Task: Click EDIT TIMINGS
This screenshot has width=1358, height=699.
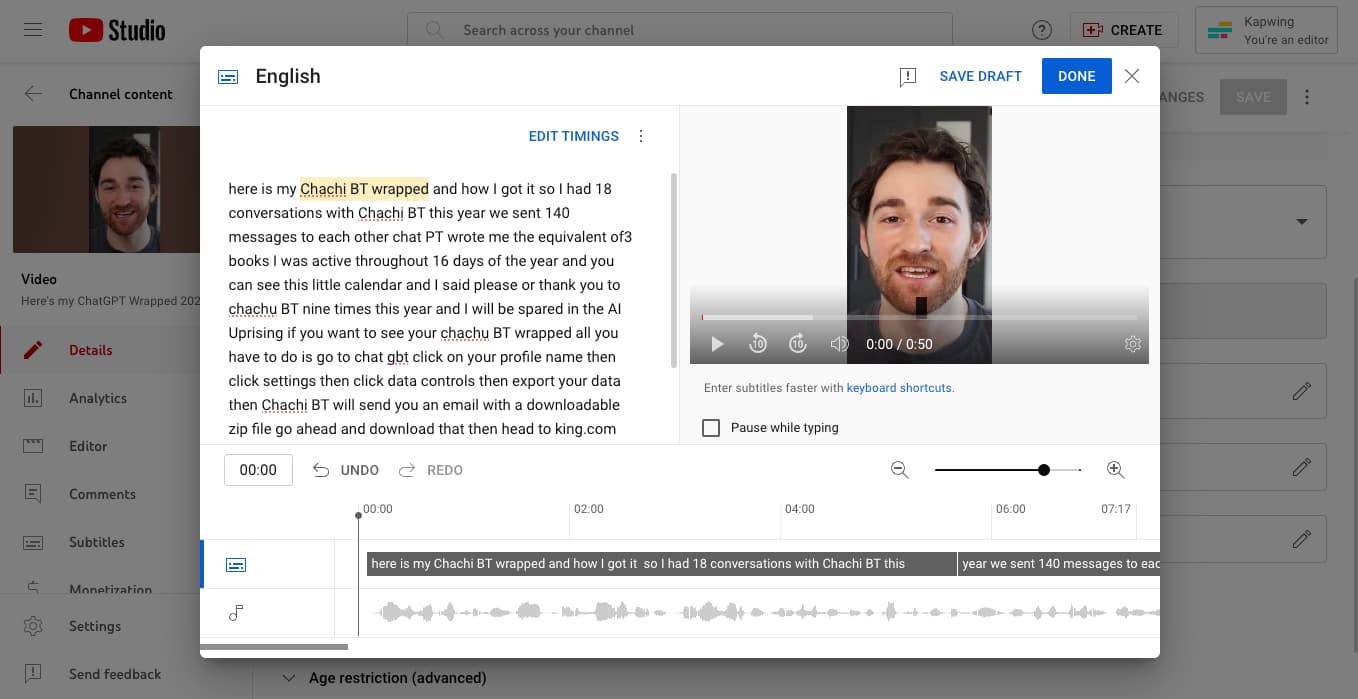Action: click(574, 136)
